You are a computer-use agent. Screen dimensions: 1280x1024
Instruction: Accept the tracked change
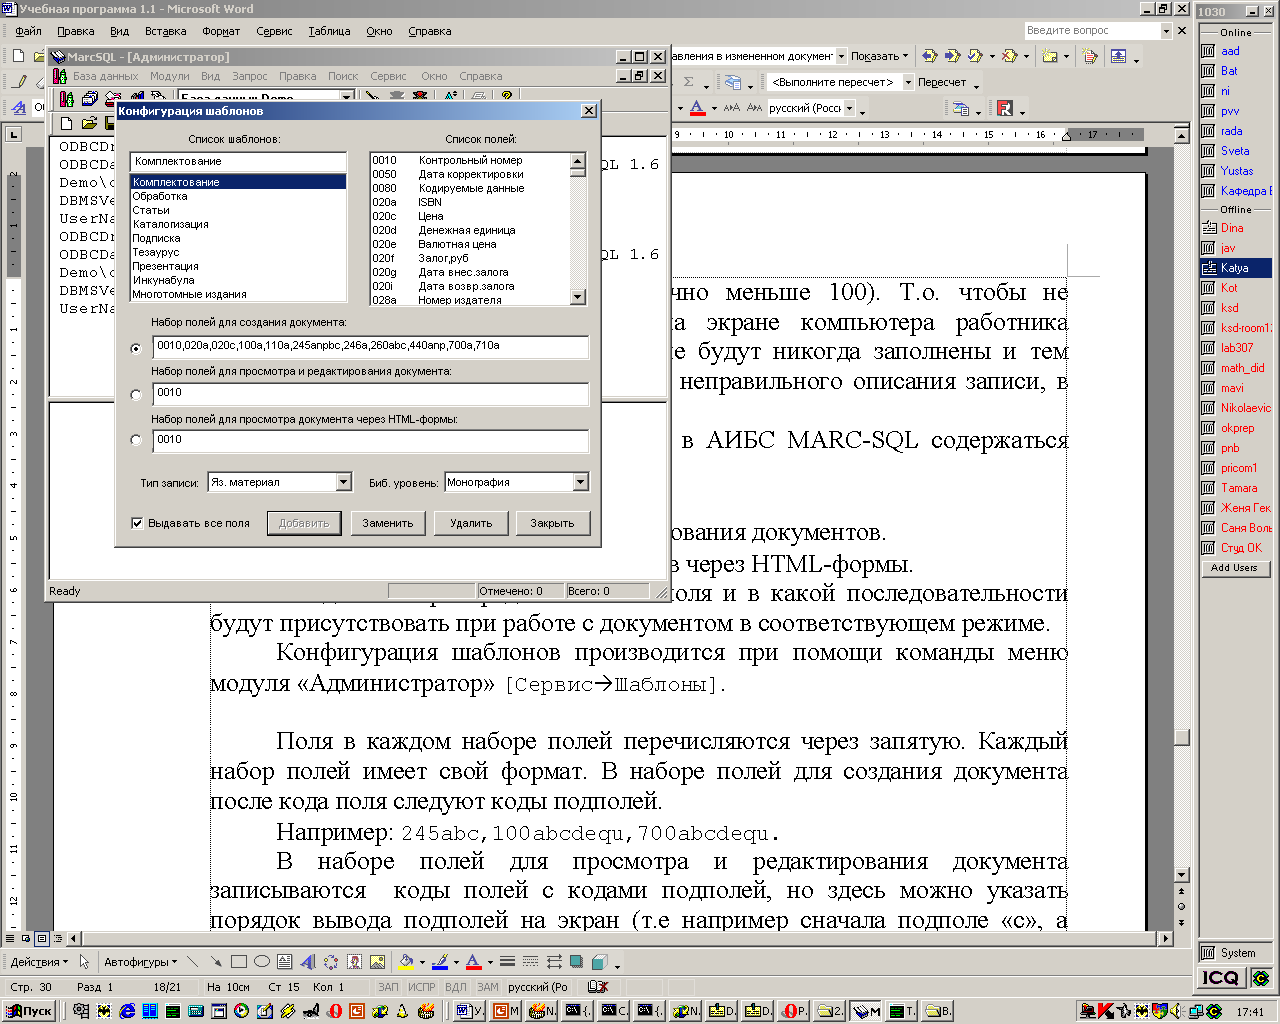click(x=975, y=56)
